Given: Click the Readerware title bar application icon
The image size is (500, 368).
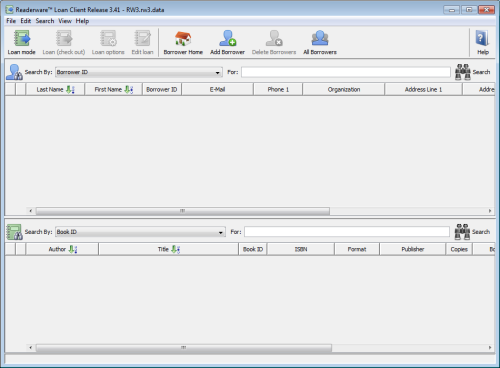Looking at the screenshot, I should tap(9, 9).
